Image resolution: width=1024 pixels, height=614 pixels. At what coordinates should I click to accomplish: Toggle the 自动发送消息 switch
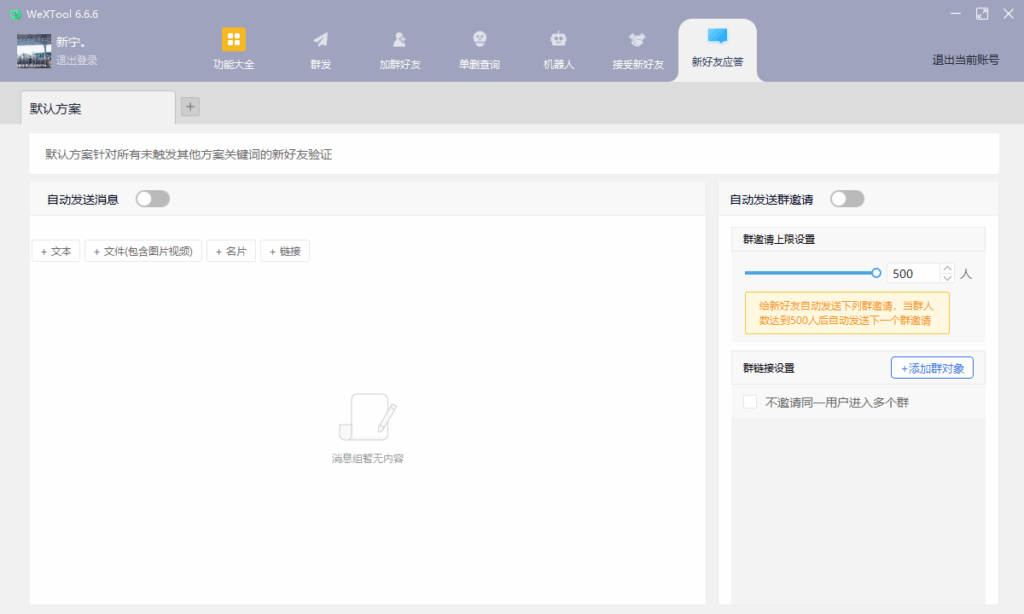(x=153, y=199)
